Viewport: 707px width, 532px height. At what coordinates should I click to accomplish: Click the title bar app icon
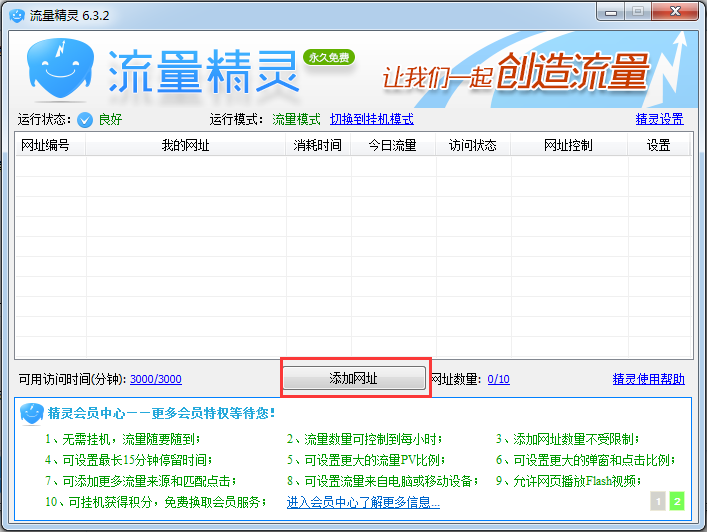pos(17,15)
